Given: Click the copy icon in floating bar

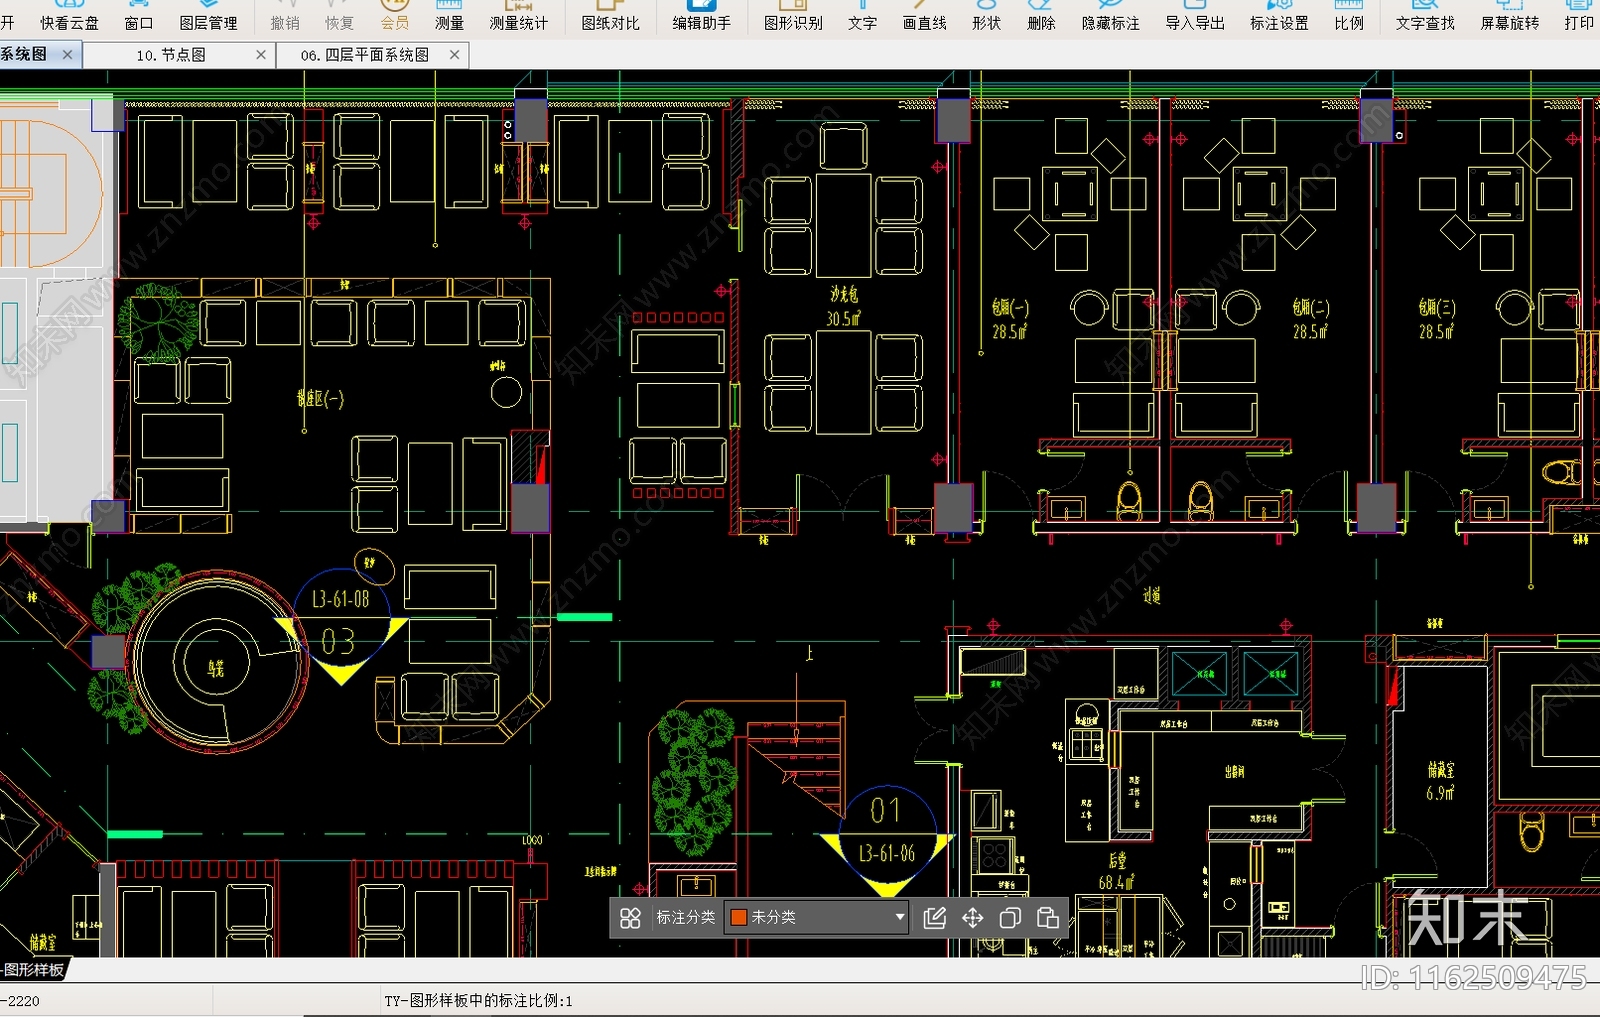Looking at the screenshot, I should tap(1010, 918).
